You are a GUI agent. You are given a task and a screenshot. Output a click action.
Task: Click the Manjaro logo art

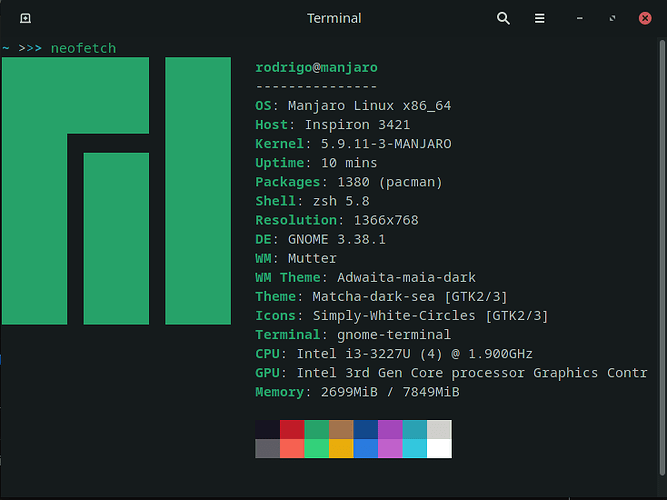click(x=117, y=191)
